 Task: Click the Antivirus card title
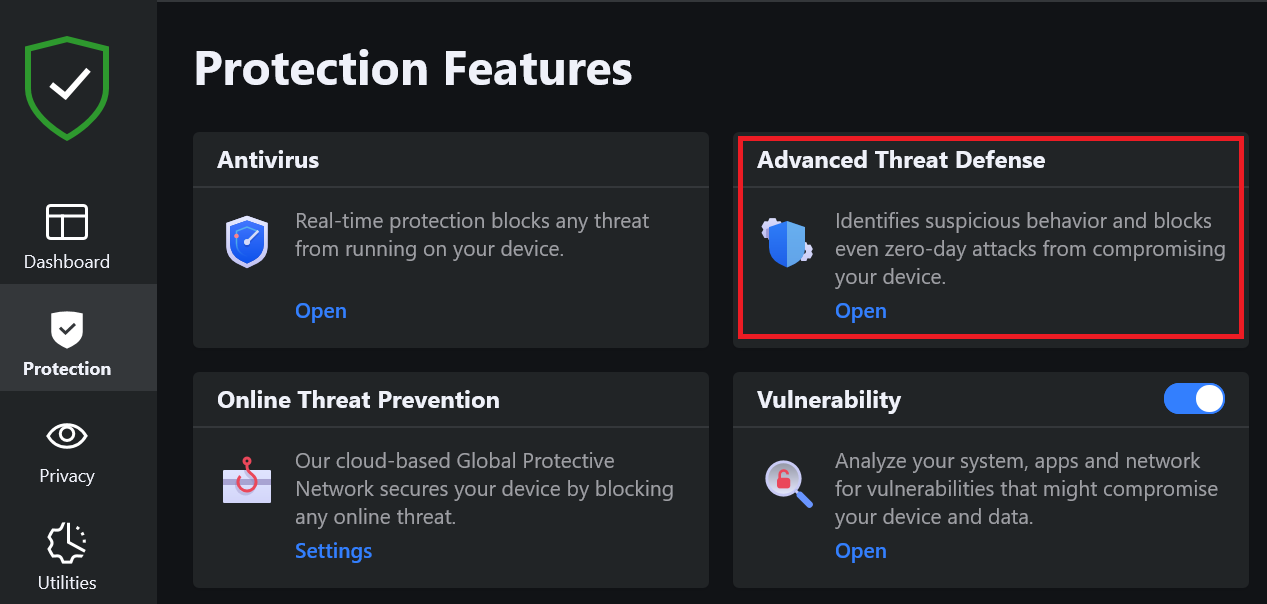(268, 160)
